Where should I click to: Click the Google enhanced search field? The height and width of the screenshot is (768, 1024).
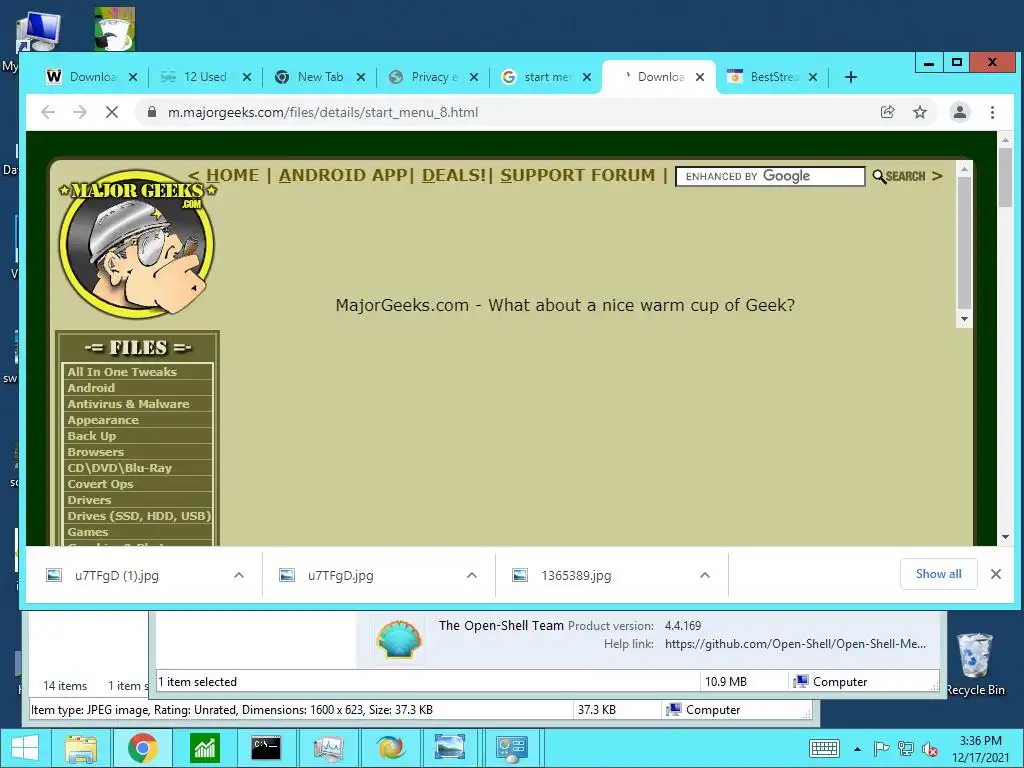tap(770, 176)
